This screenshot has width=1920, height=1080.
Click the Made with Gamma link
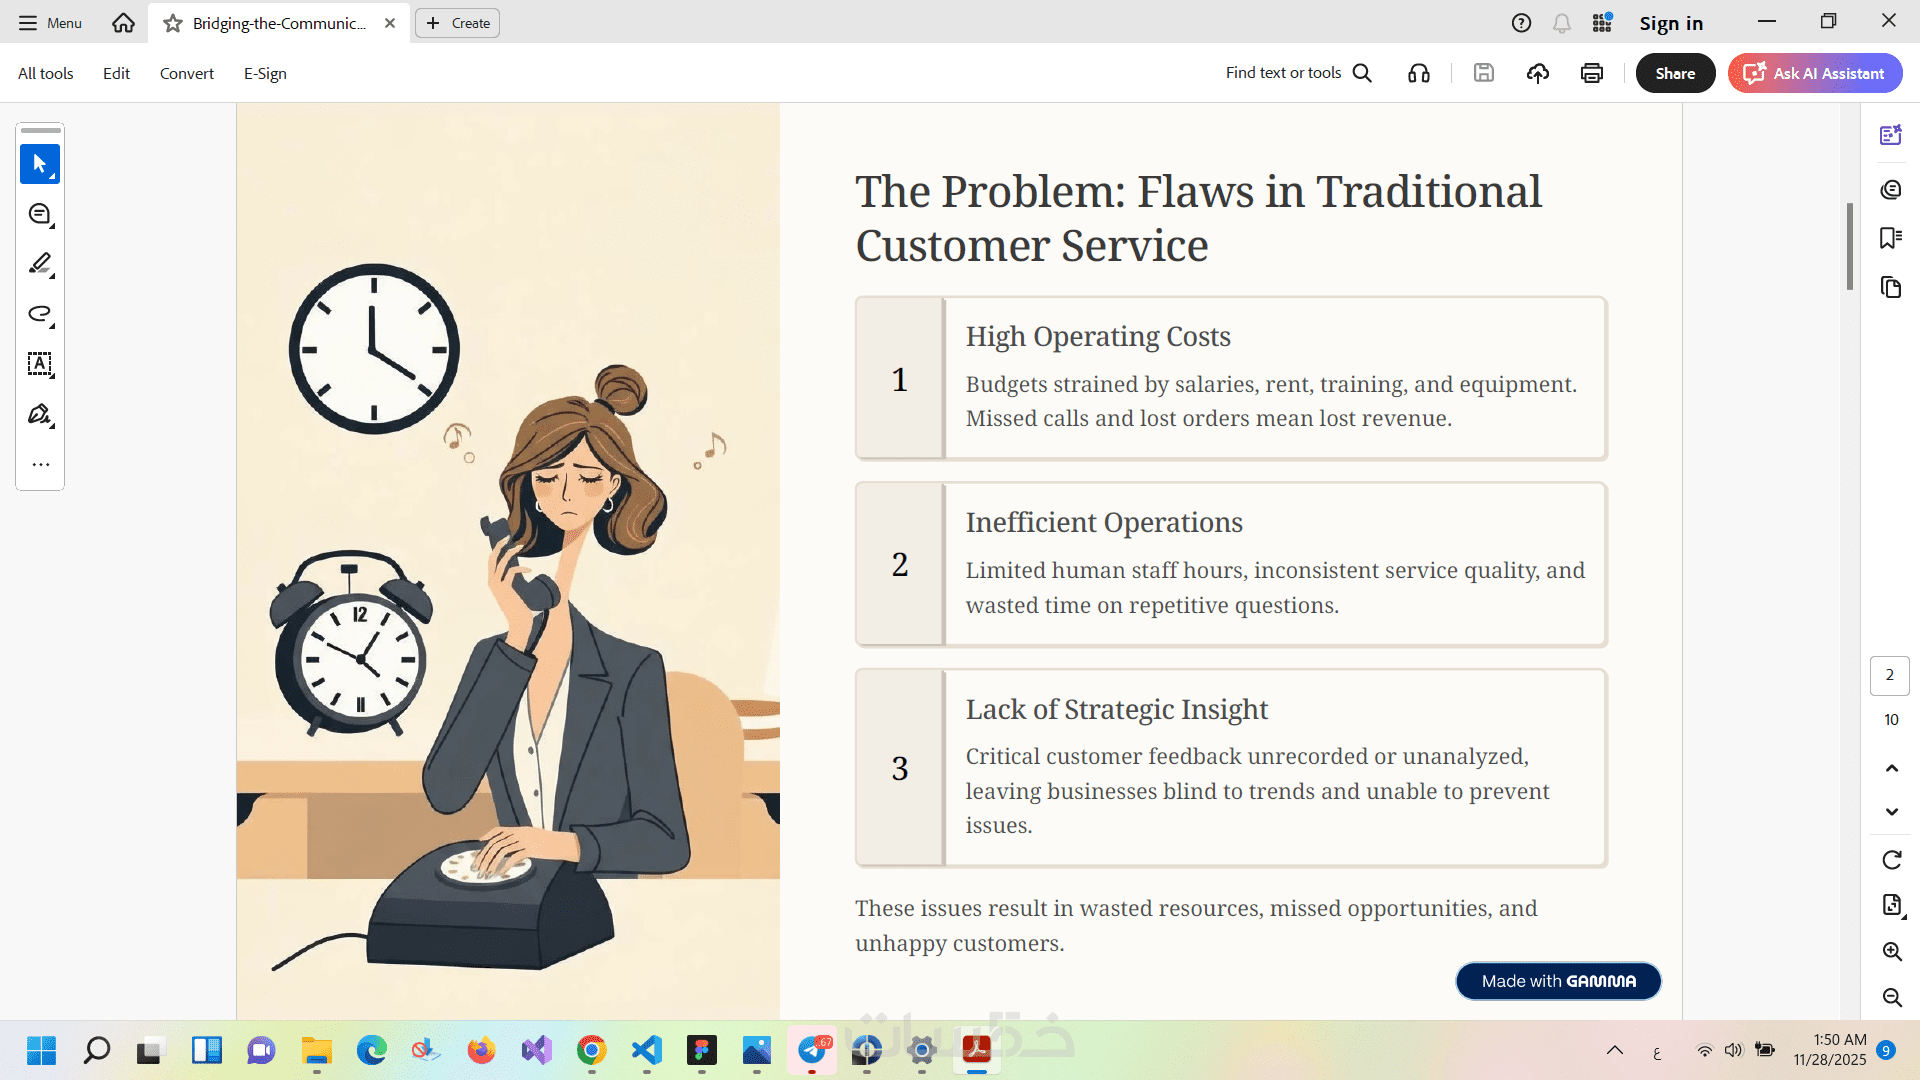pyautogui.click(x=1558, y=981)
